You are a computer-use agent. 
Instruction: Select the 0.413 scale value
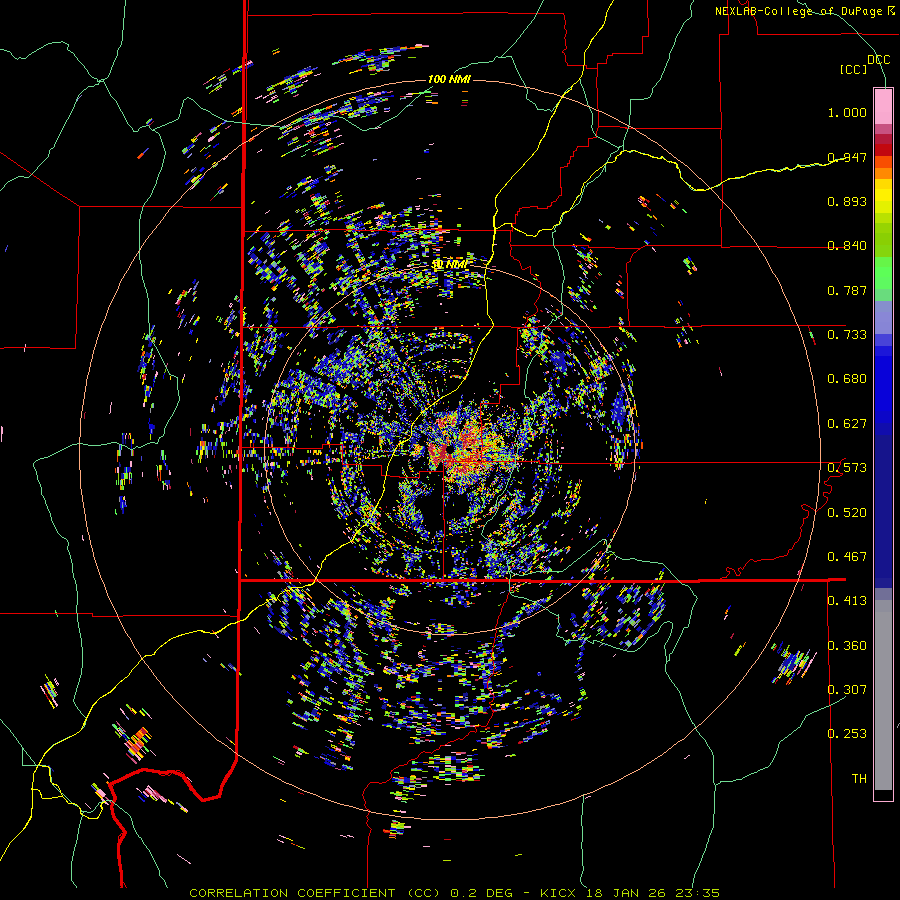(x=847, y=601)
